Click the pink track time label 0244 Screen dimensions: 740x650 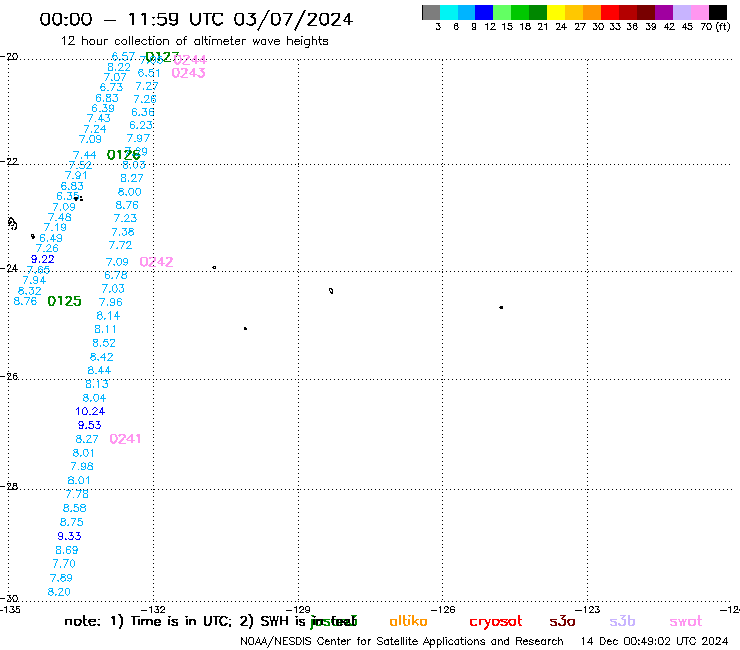190,60
